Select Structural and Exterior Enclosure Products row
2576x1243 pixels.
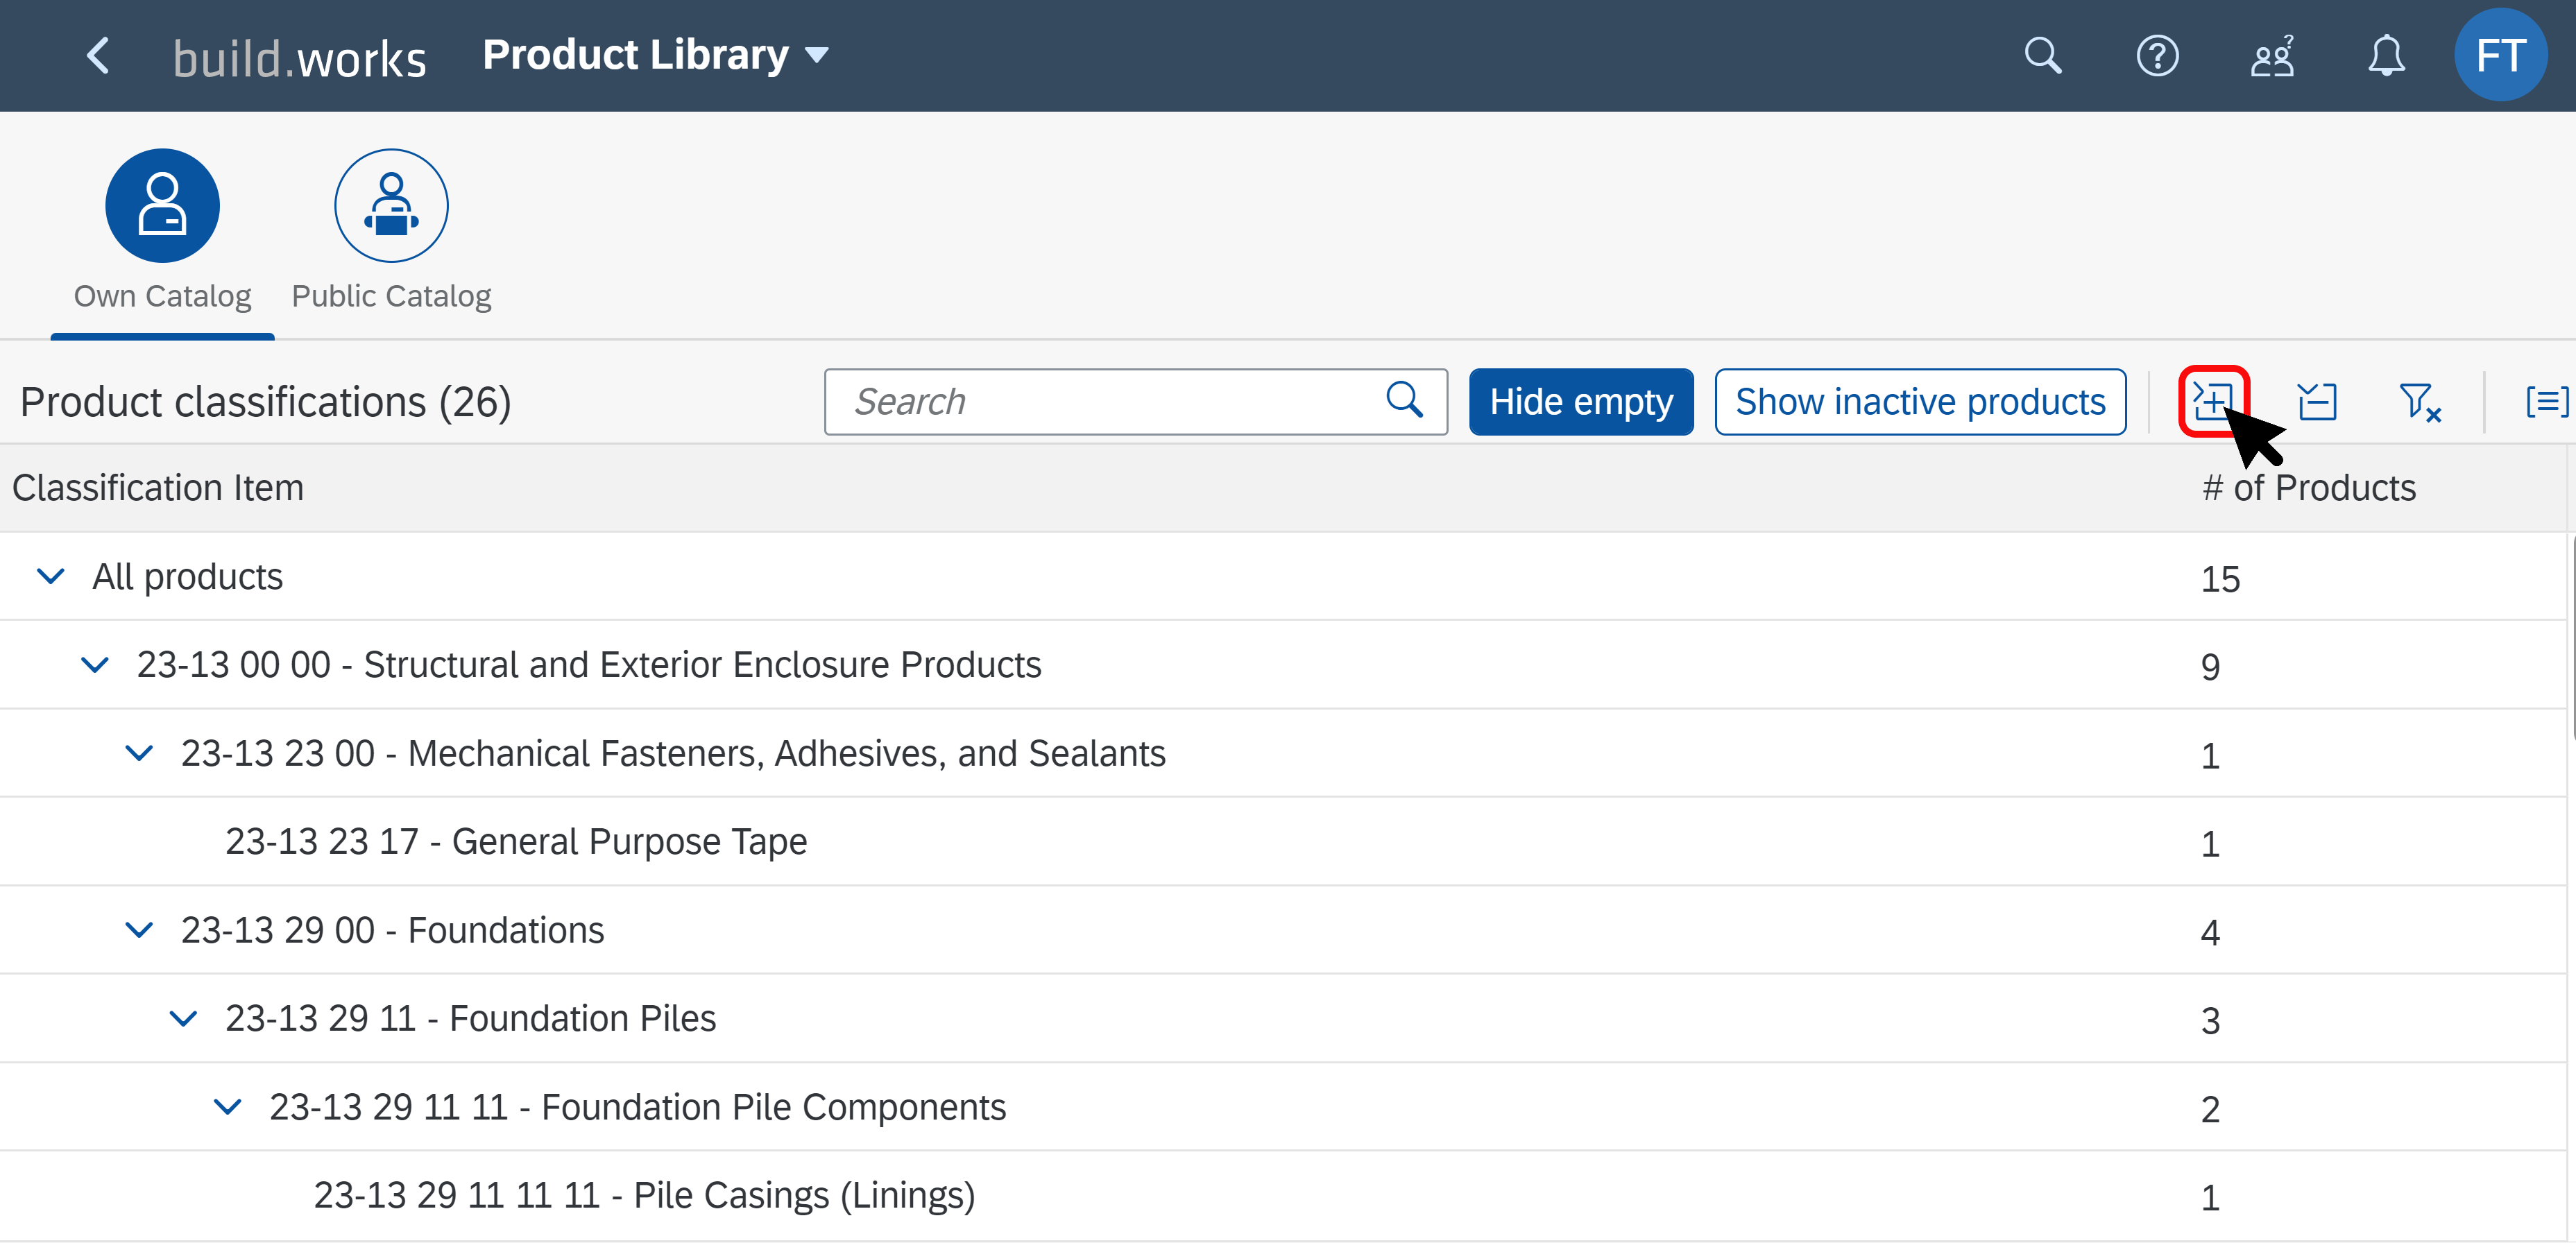click(x=1283, y=665)
